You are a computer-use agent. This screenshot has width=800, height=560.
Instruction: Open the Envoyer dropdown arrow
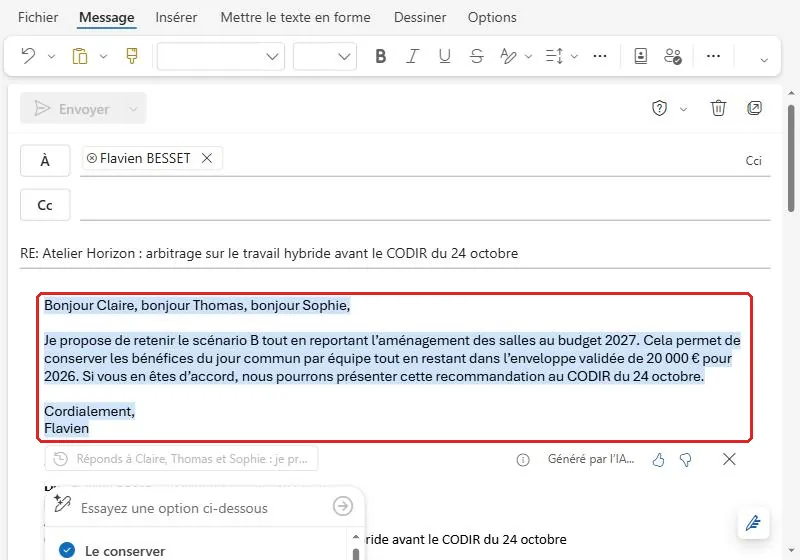tap(134, 109)
